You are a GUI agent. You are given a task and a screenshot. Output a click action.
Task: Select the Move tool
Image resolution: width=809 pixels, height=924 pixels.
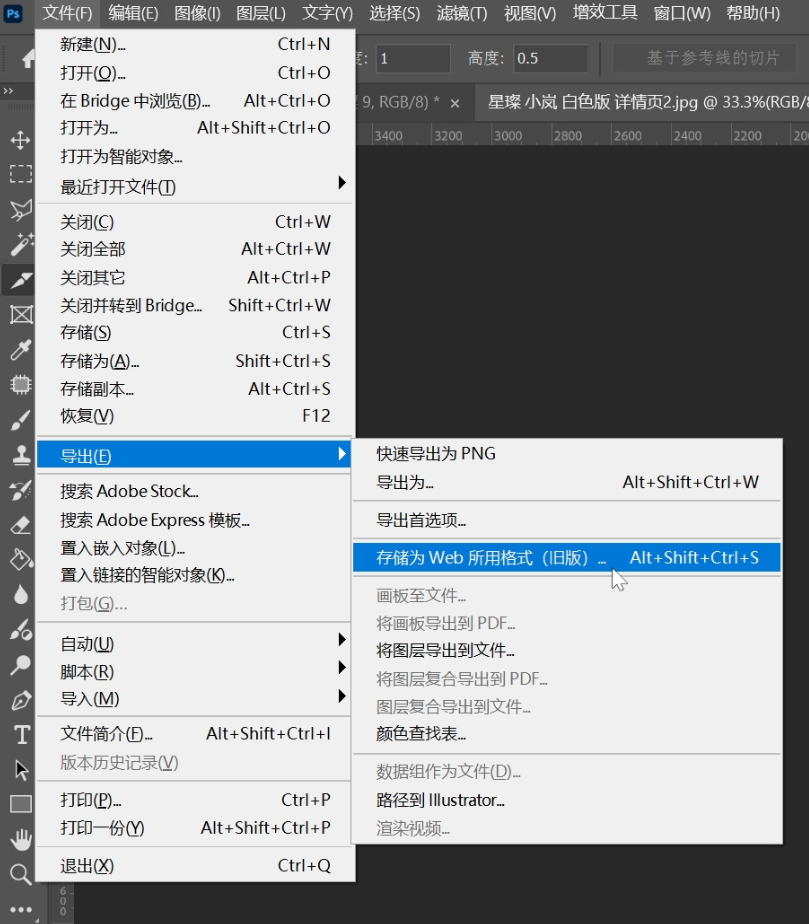tap(20, 140)
